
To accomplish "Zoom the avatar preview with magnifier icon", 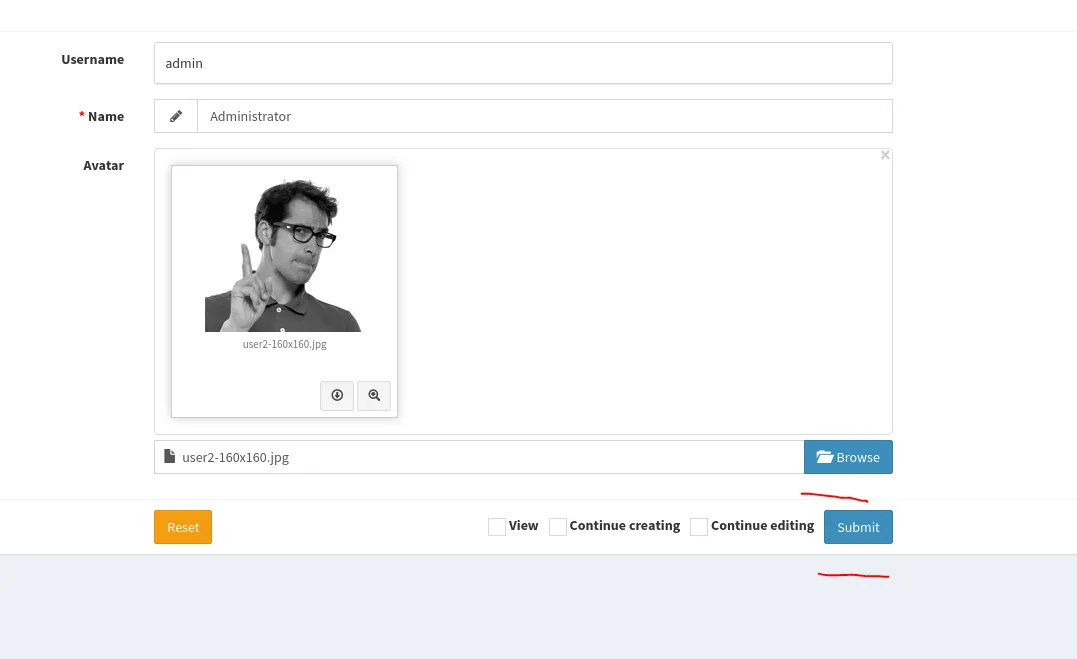I will click(x=374, y=395).
